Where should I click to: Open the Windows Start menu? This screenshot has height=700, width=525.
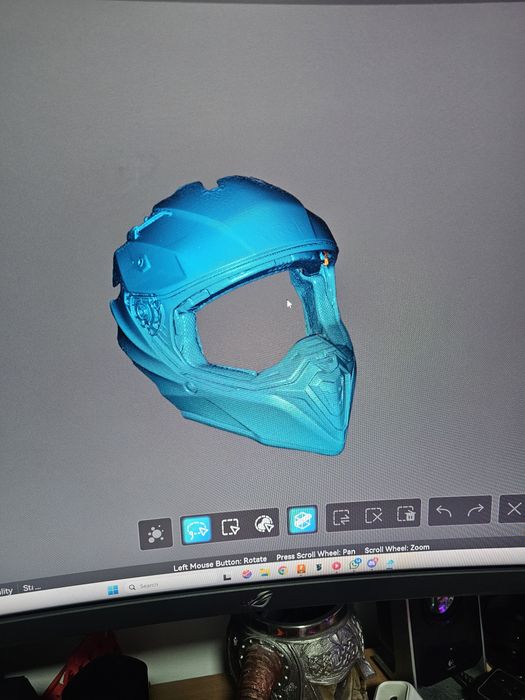coord(113,590)
